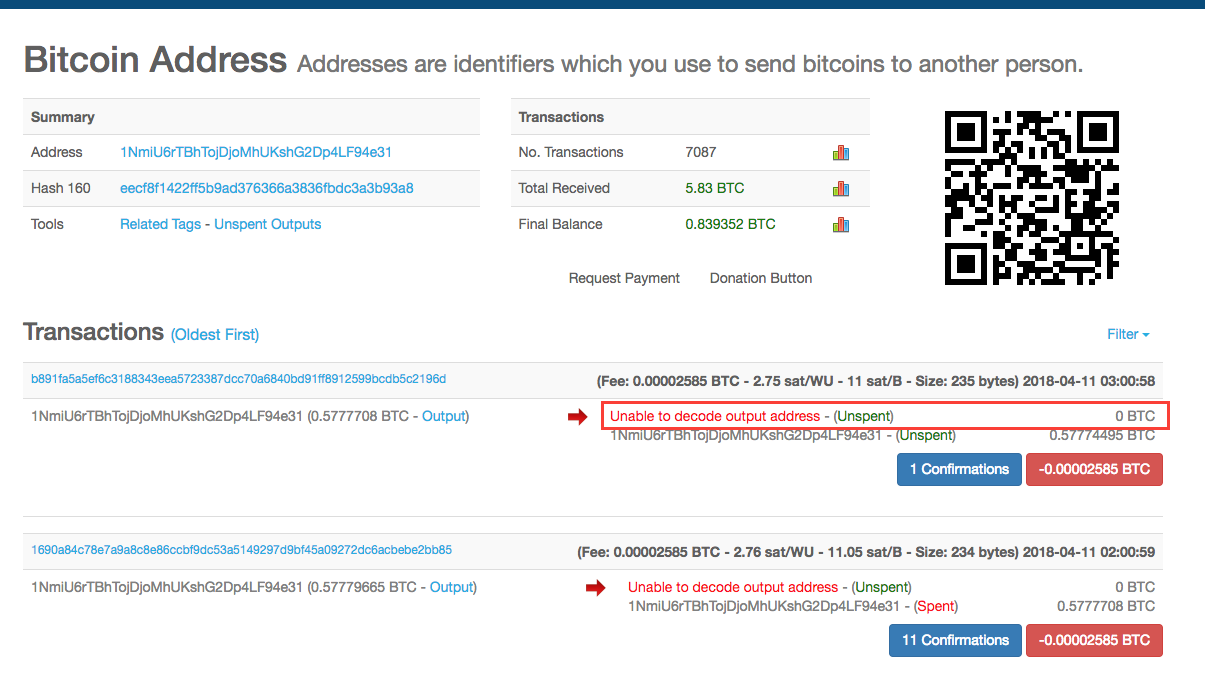Click the Request Payment option
This screenshot has width=1205, height=696.
(x=624, y=278)
